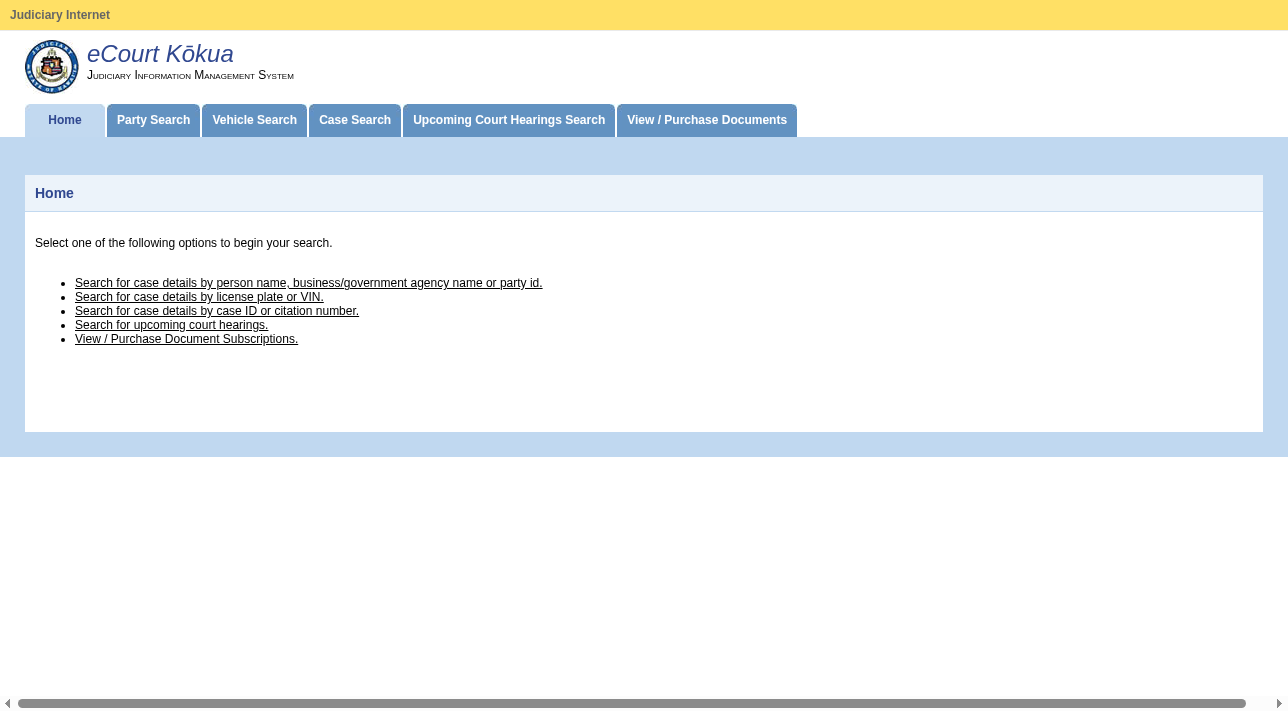
Task: Click the Hawaii Judiciary seal logo
Action: 51,67
